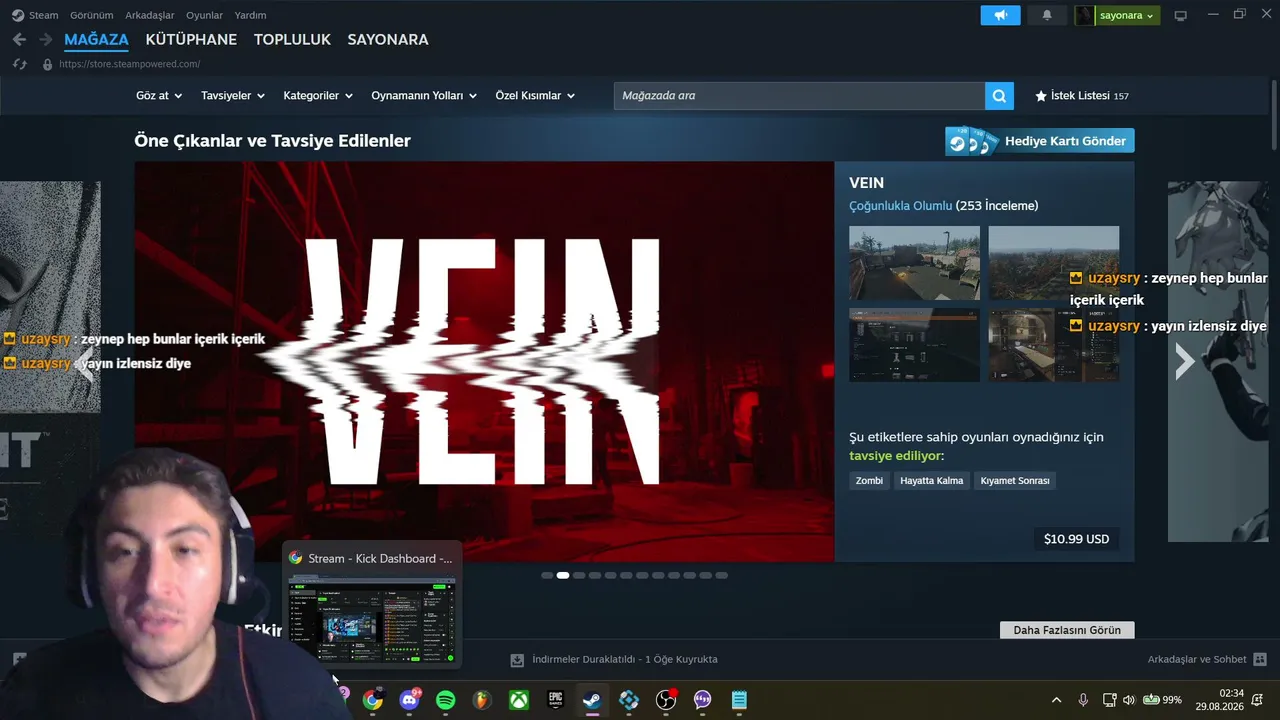Open the Steam menu
Image resolution: width=1280 pixels, height=720 pixels.
[x=43, y=15]
